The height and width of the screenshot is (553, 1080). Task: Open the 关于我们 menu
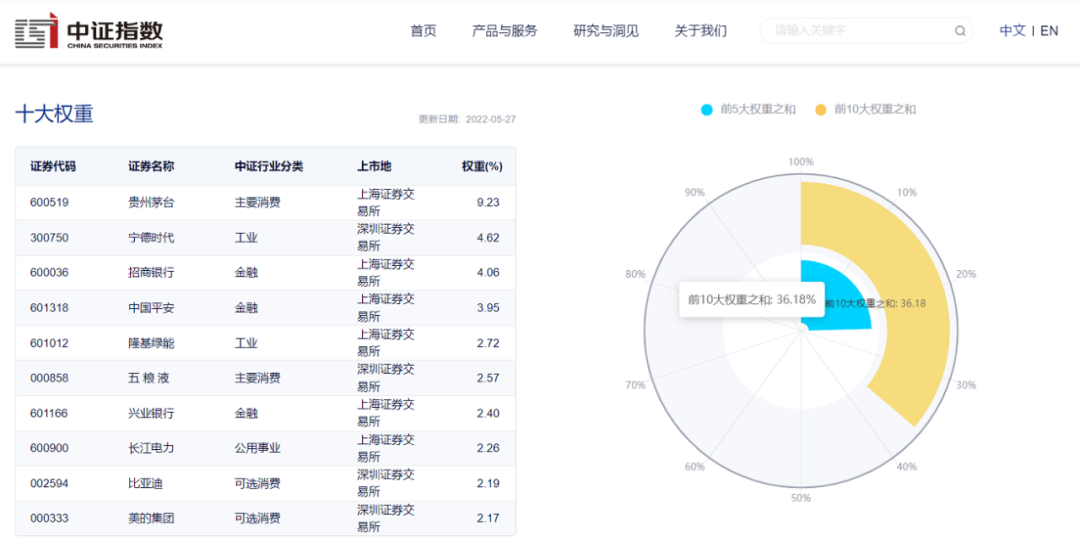(700, 31)
